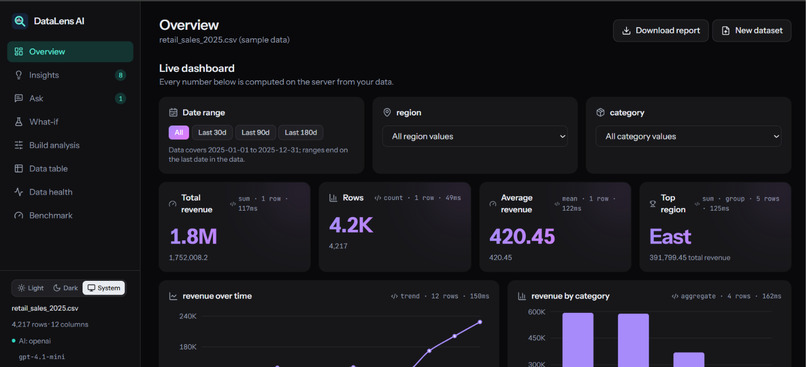The image size is (806, 367).
Task: Click the gauge icon on Total revenue card
Action: (173, 204)
